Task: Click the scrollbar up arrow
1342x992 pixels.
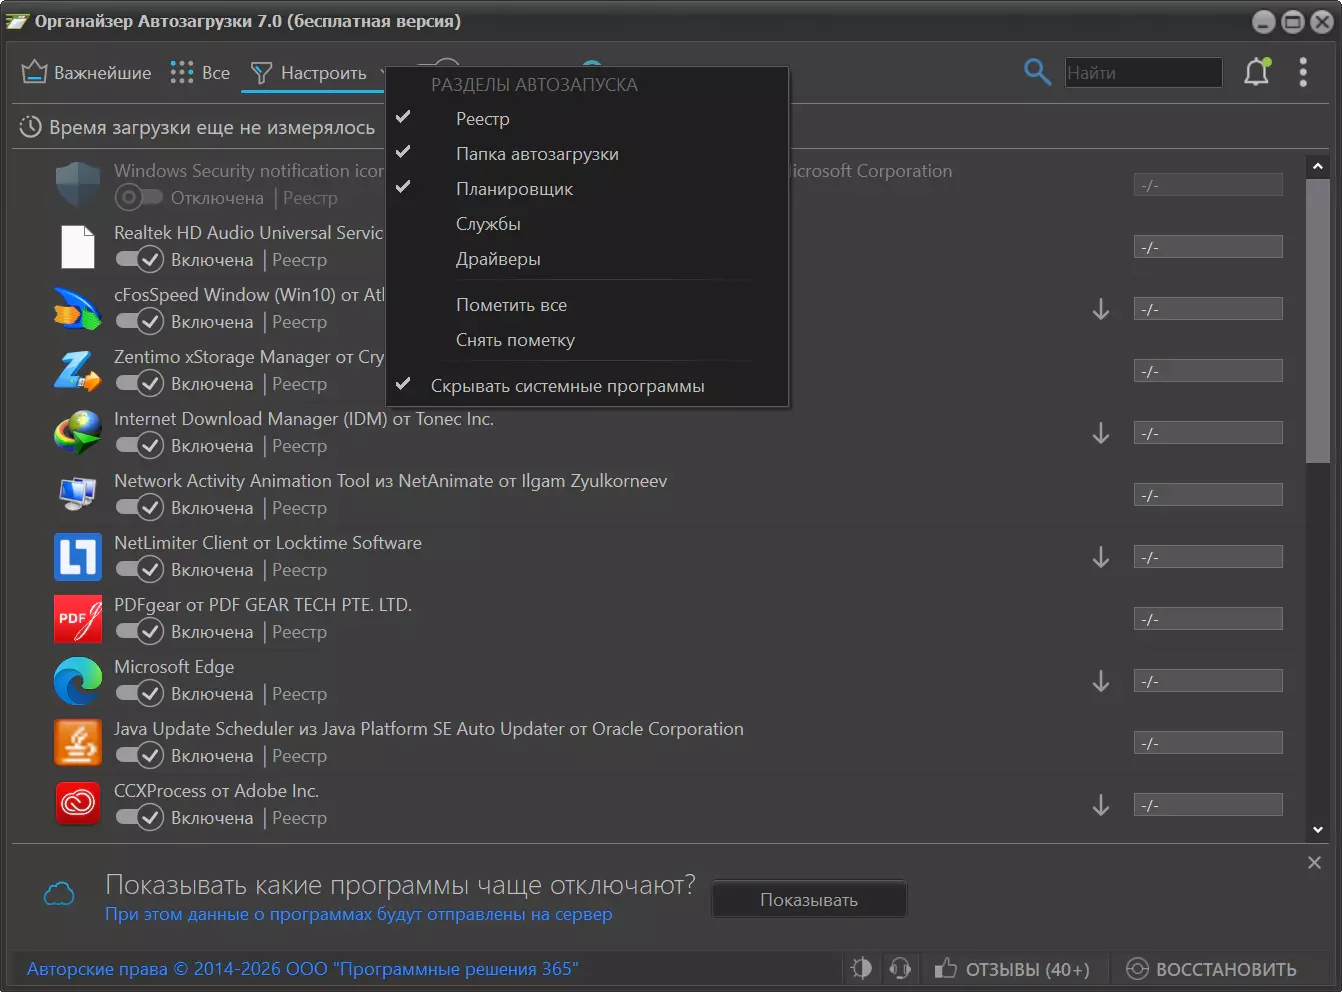Action: click(x=1317, y=166)
